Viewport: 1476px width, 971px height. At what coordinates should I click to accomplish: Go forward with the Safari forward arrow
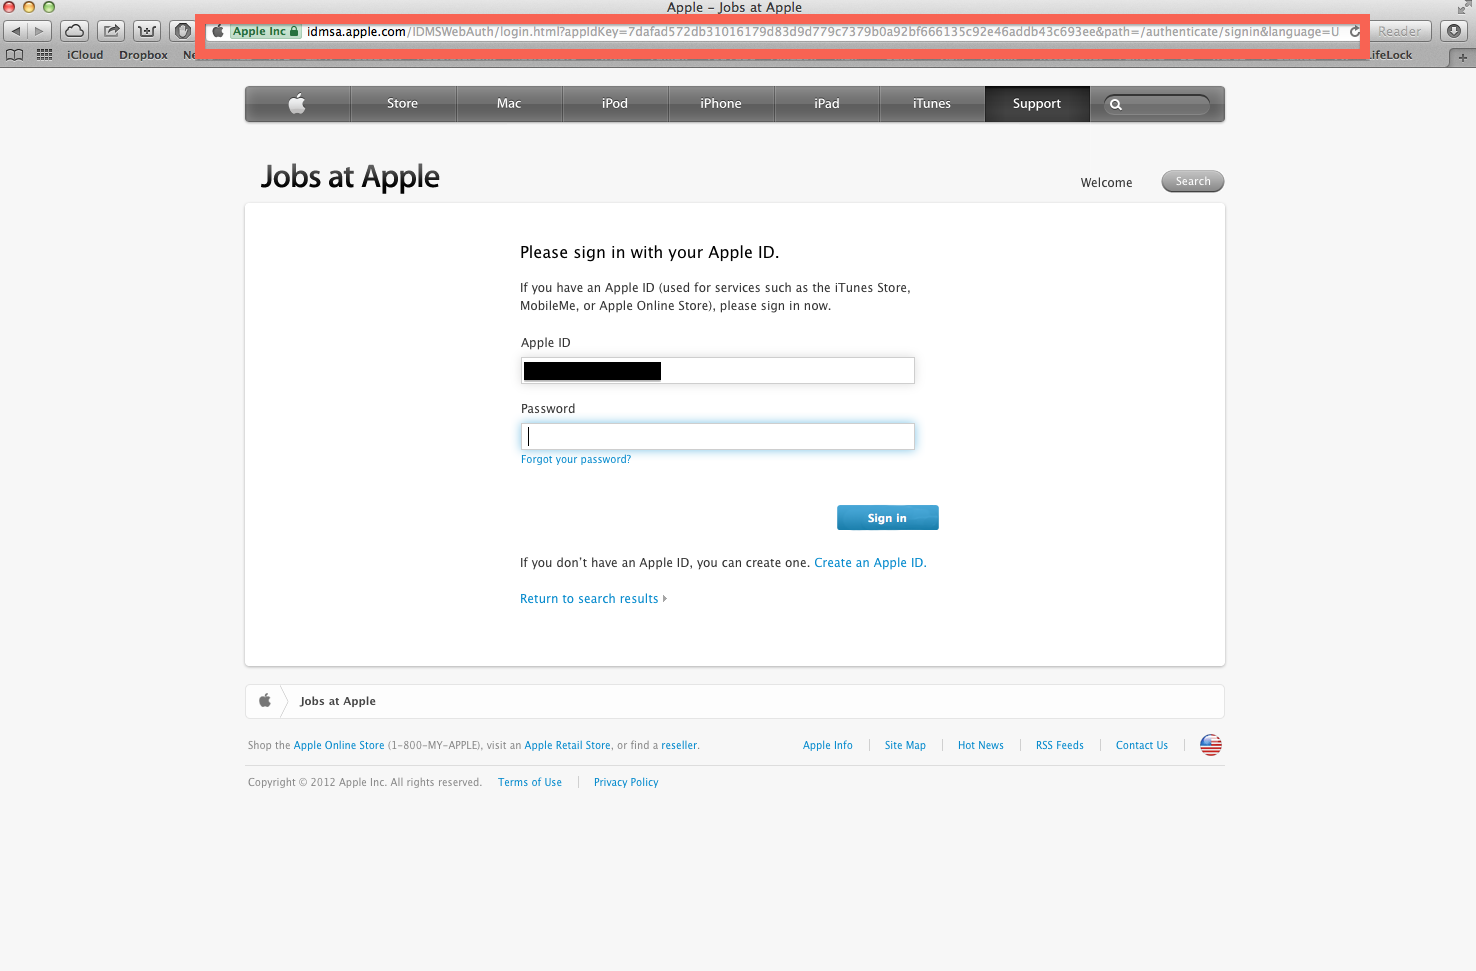coord(39,31)
